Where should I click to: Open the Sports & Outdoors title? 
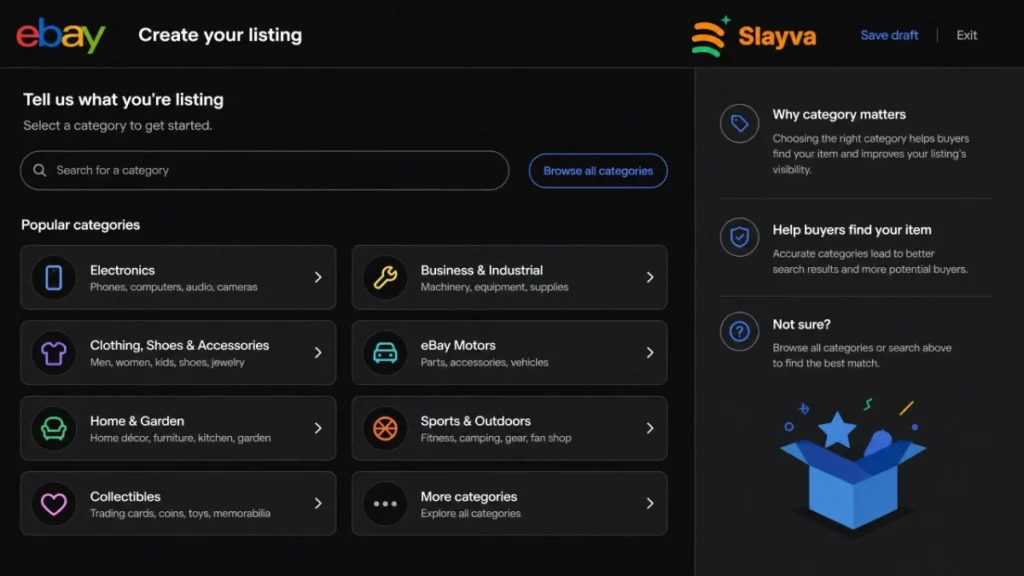(475, 421)
